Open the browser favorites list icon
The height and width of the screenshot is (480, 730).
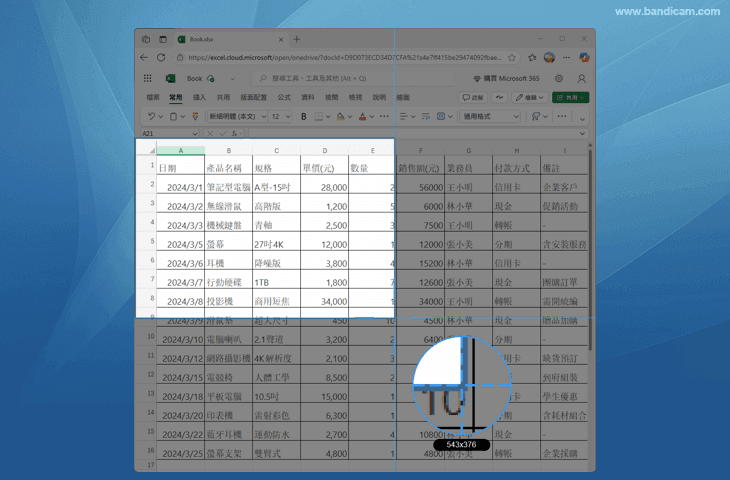pos(532,57)
